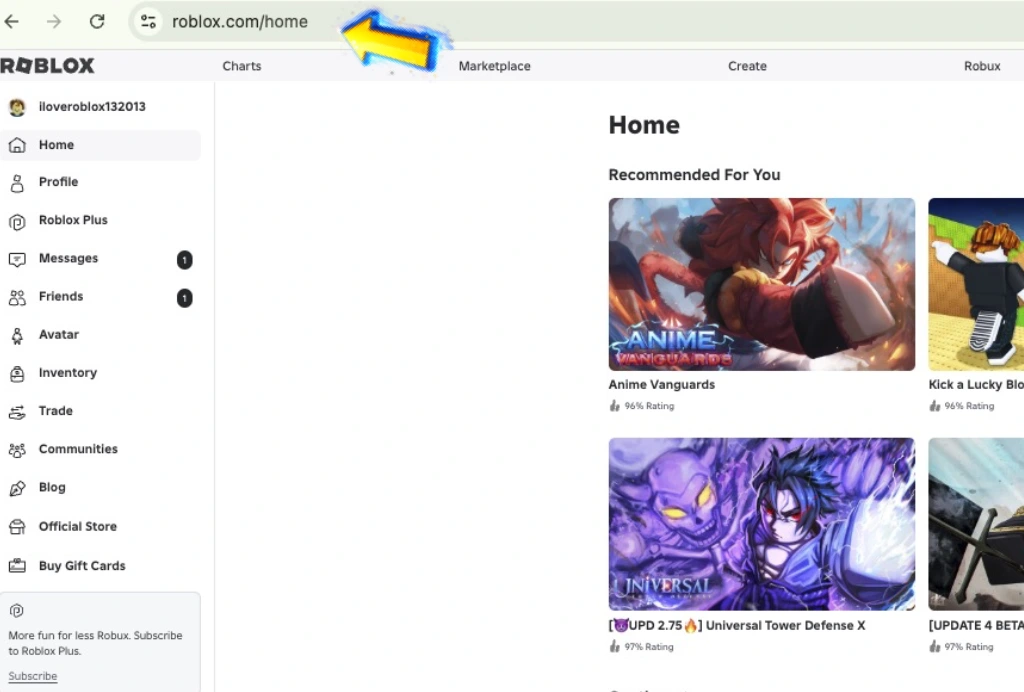Click the Profile person icon
Viewport: 1024px width, 692px height.
point(17,183)
